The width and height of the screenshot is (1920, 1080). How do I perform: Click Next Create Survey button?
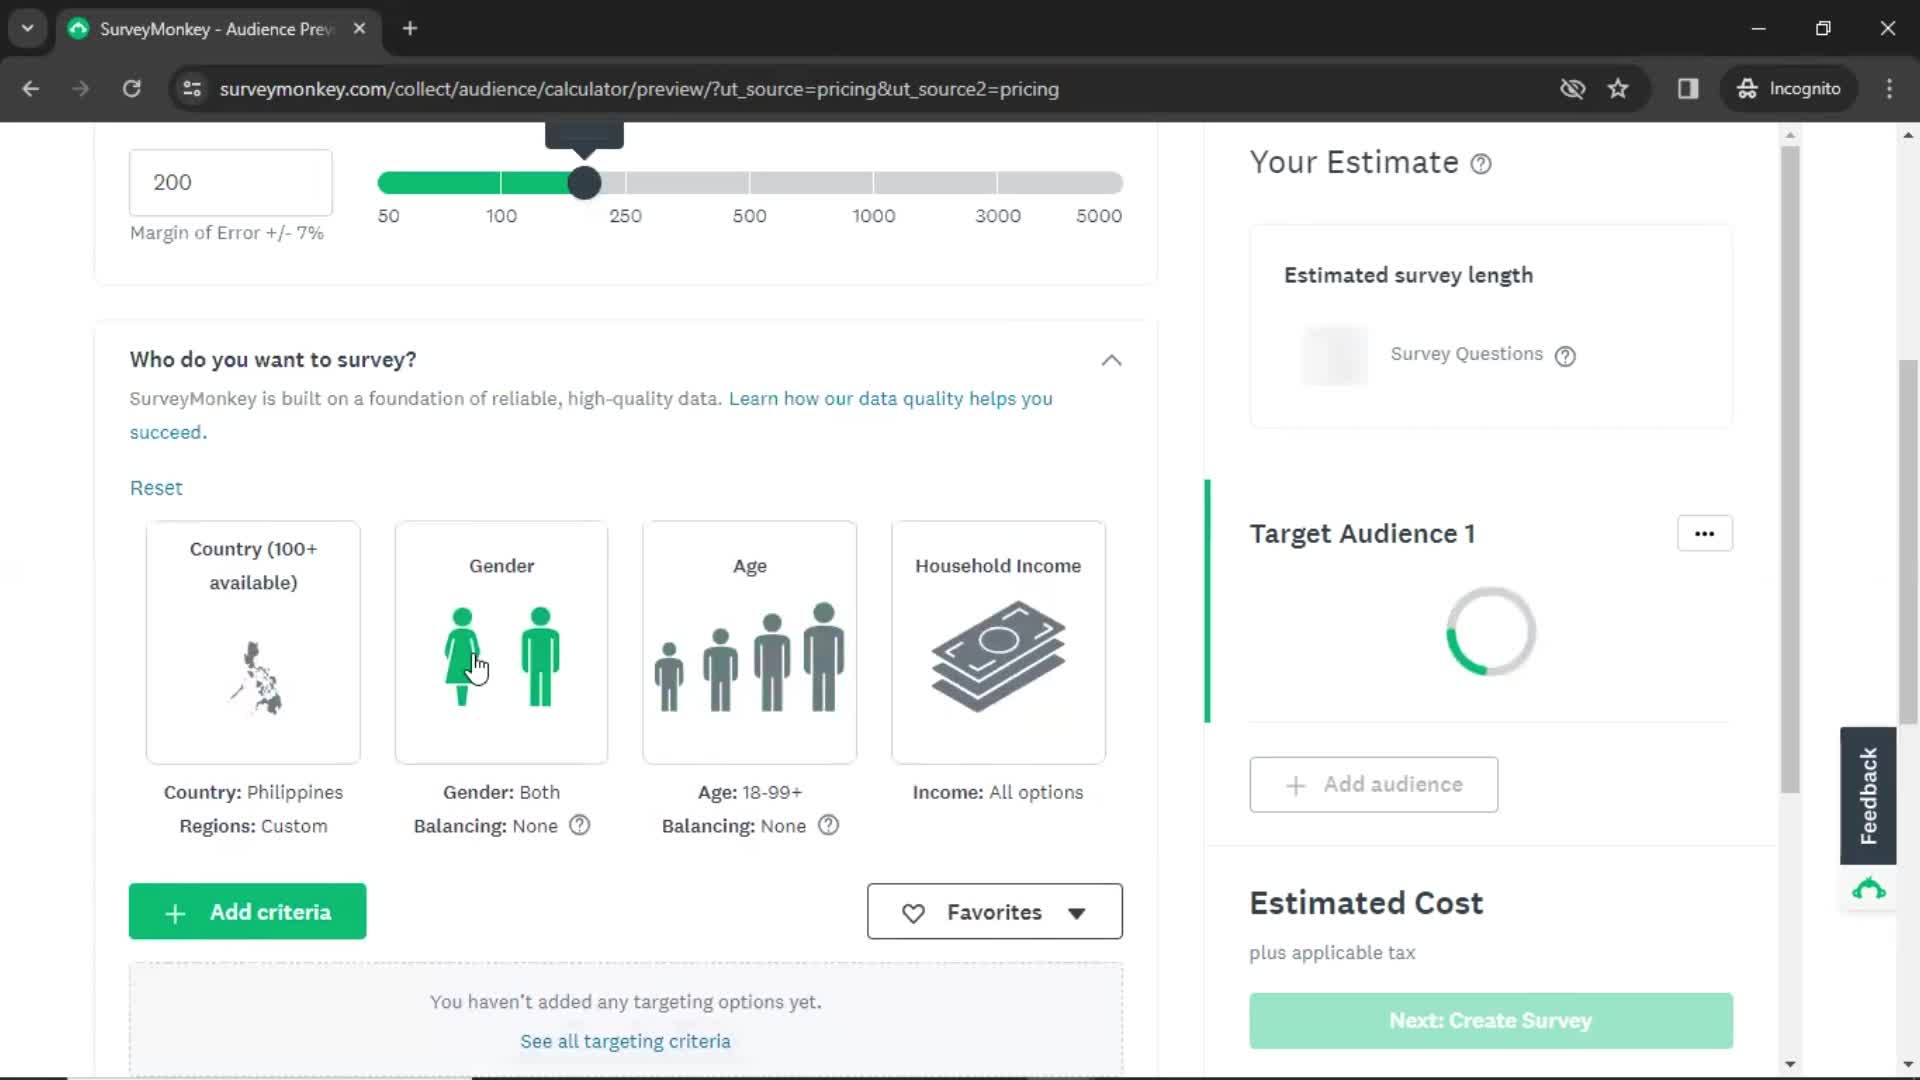[1490, 1019]
